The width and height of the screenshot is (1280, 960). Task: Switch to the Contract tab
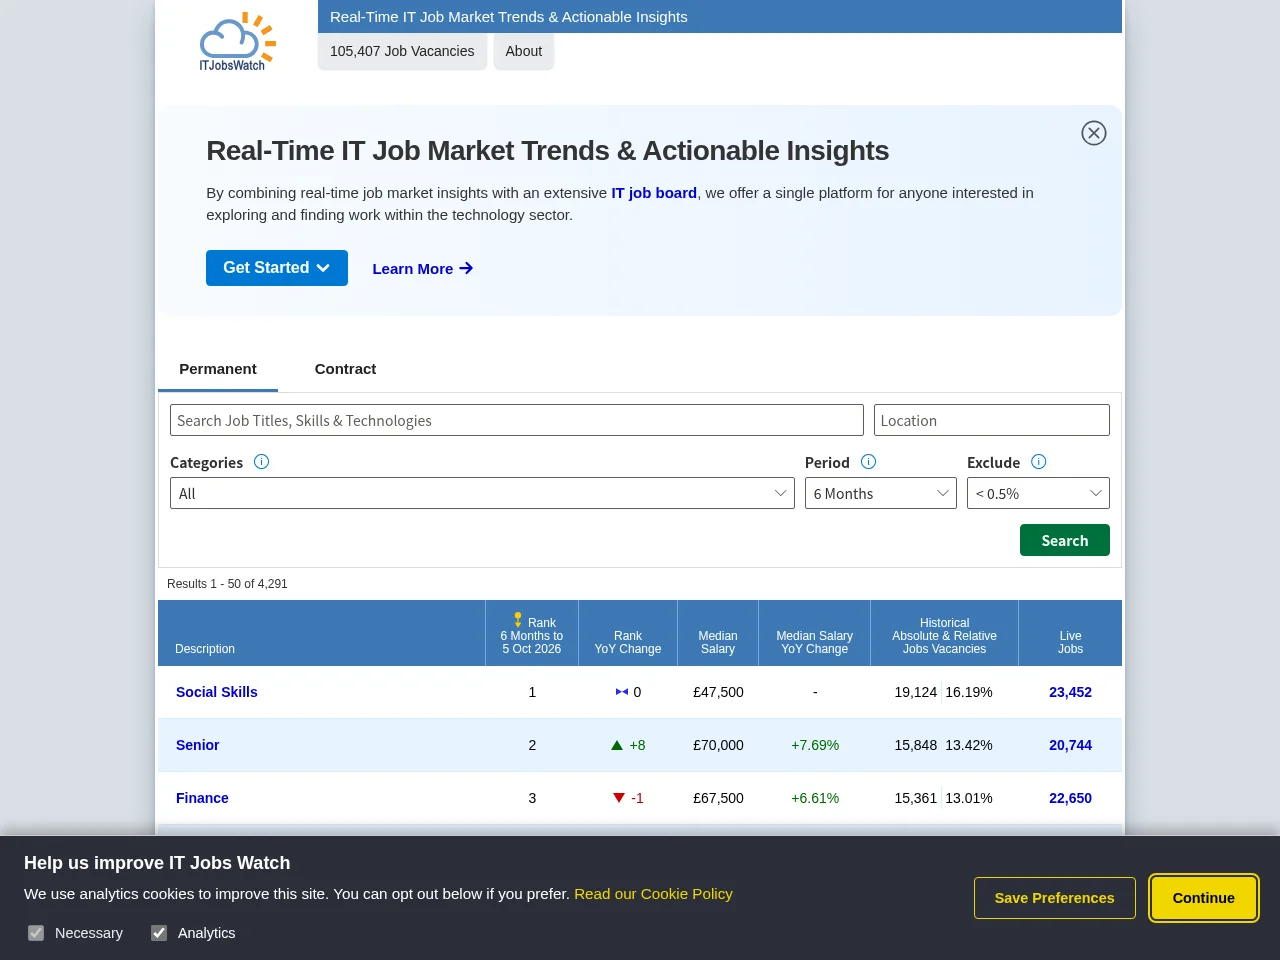(345, 369)
